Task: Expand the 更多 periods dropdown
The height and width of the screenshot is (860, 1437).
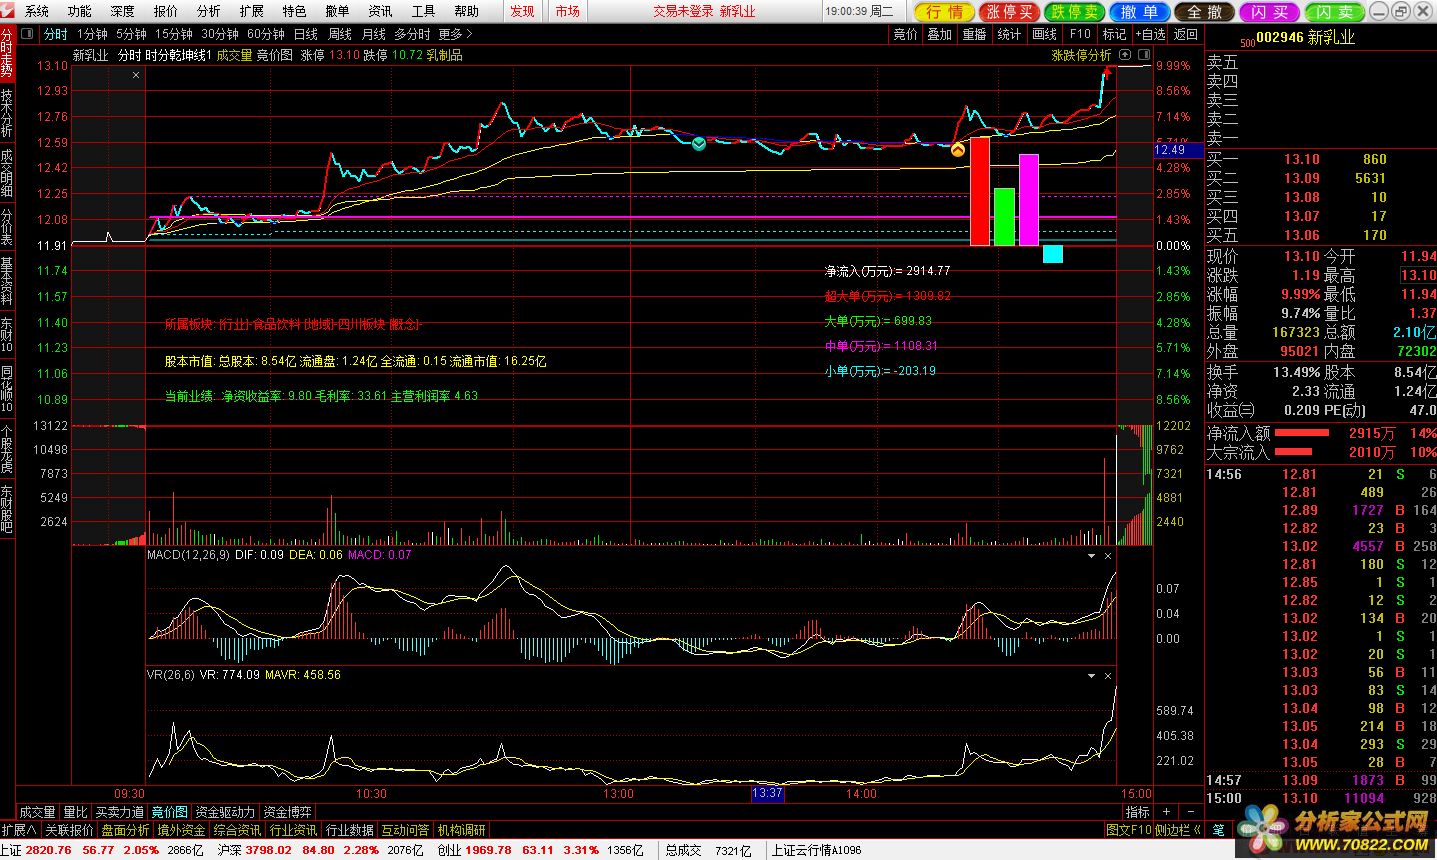Action: pos(455,34)
